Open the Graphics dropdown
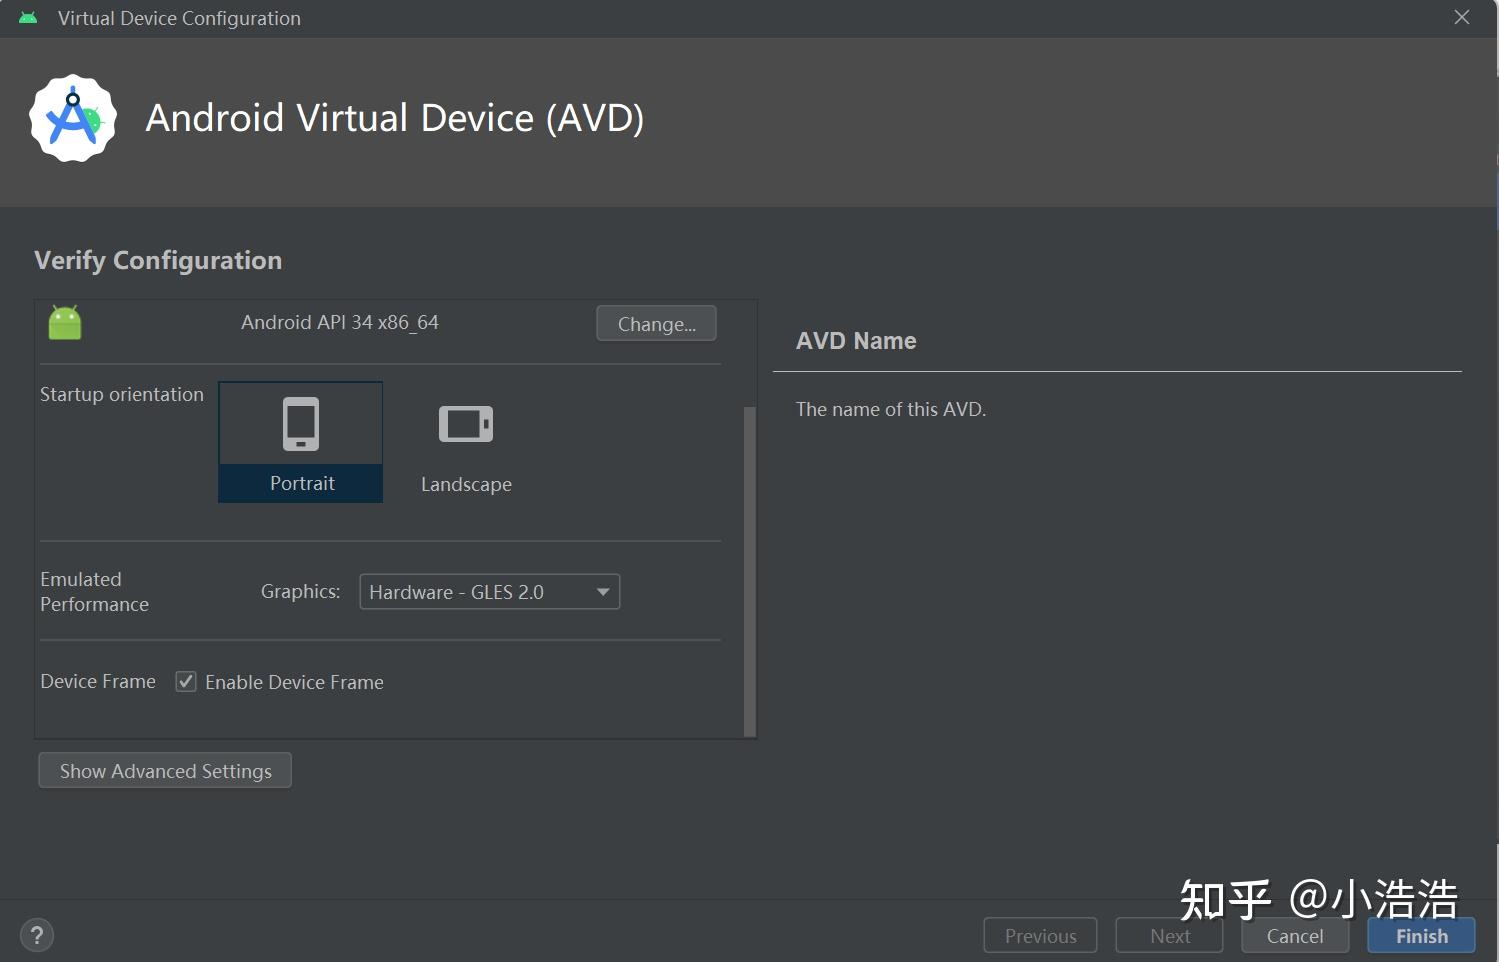 490,592
